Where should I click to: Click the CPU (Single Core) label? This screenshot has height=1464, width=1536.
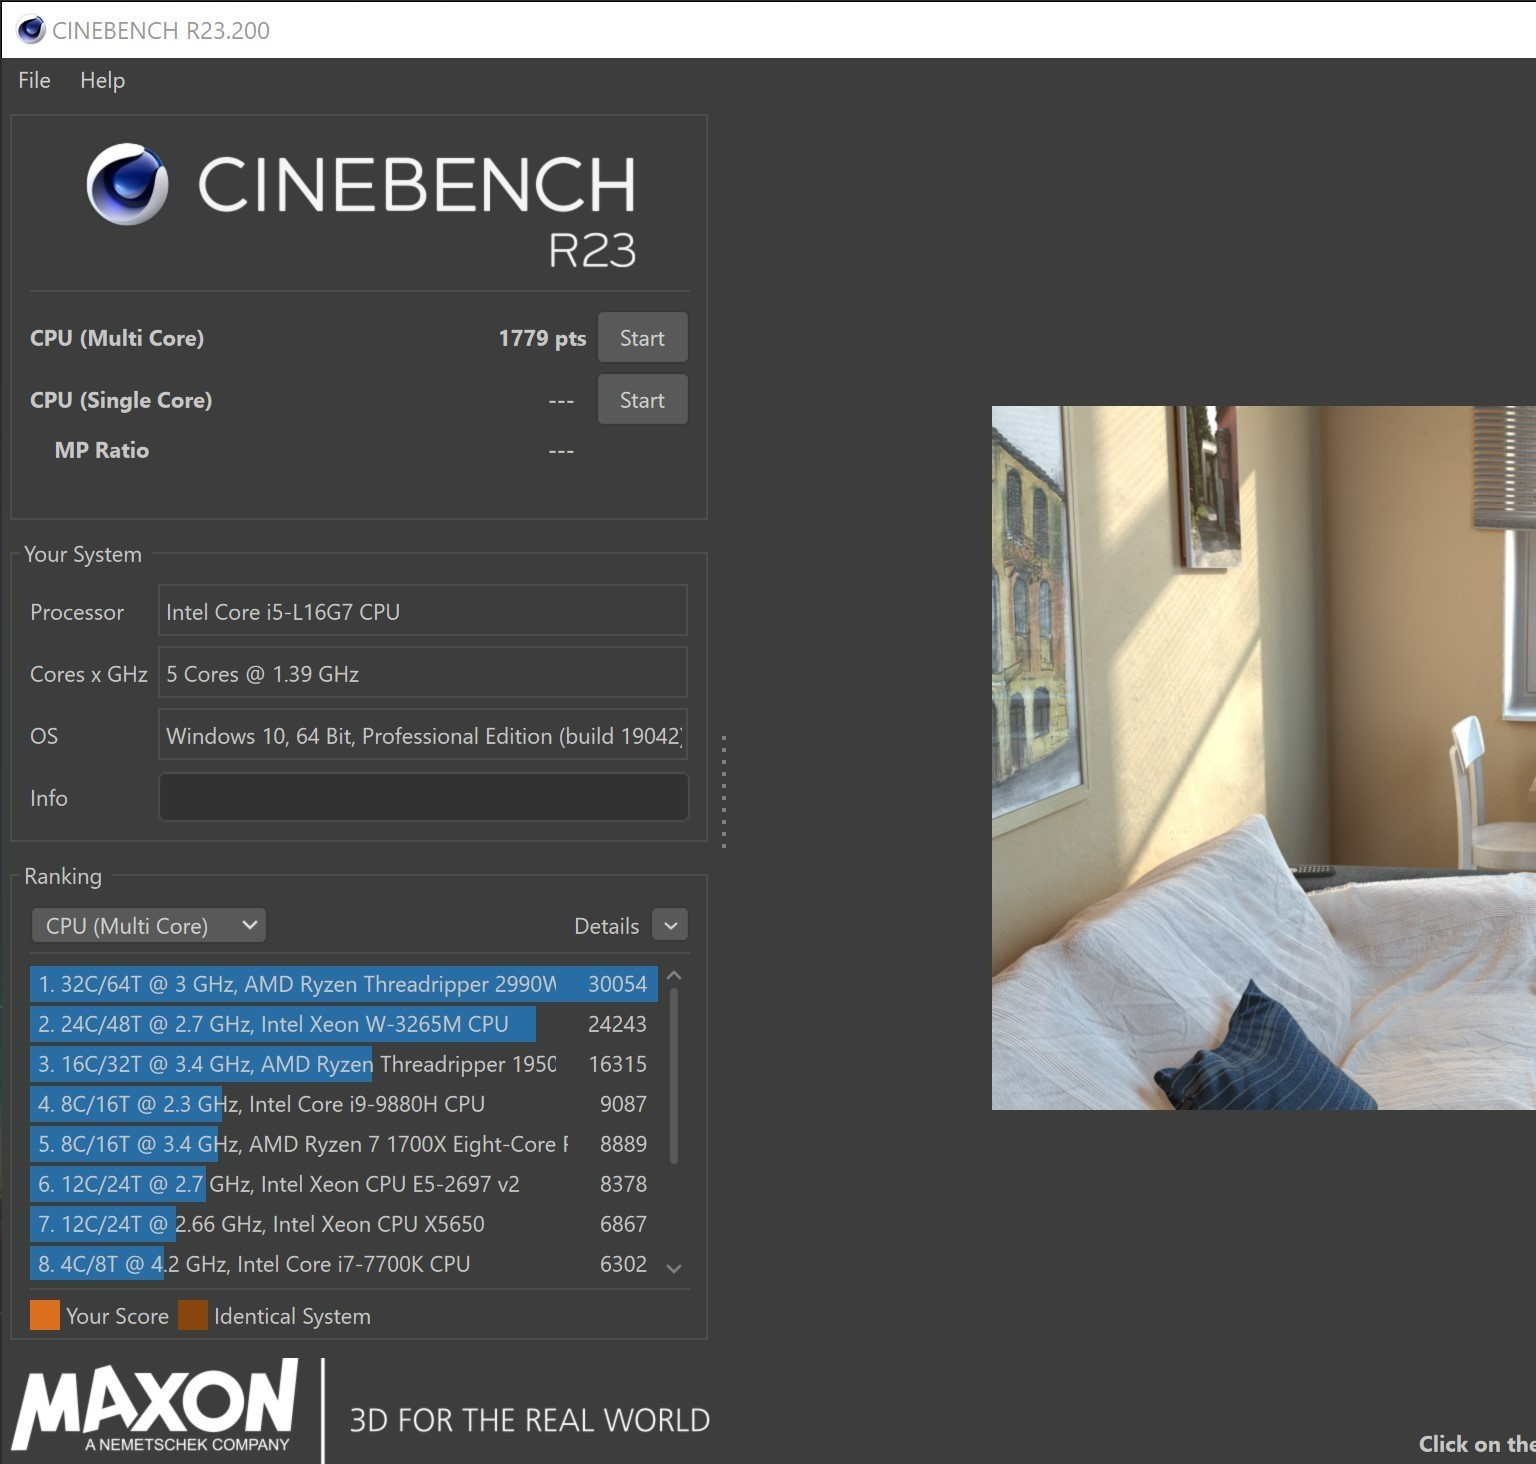[121, 400]
